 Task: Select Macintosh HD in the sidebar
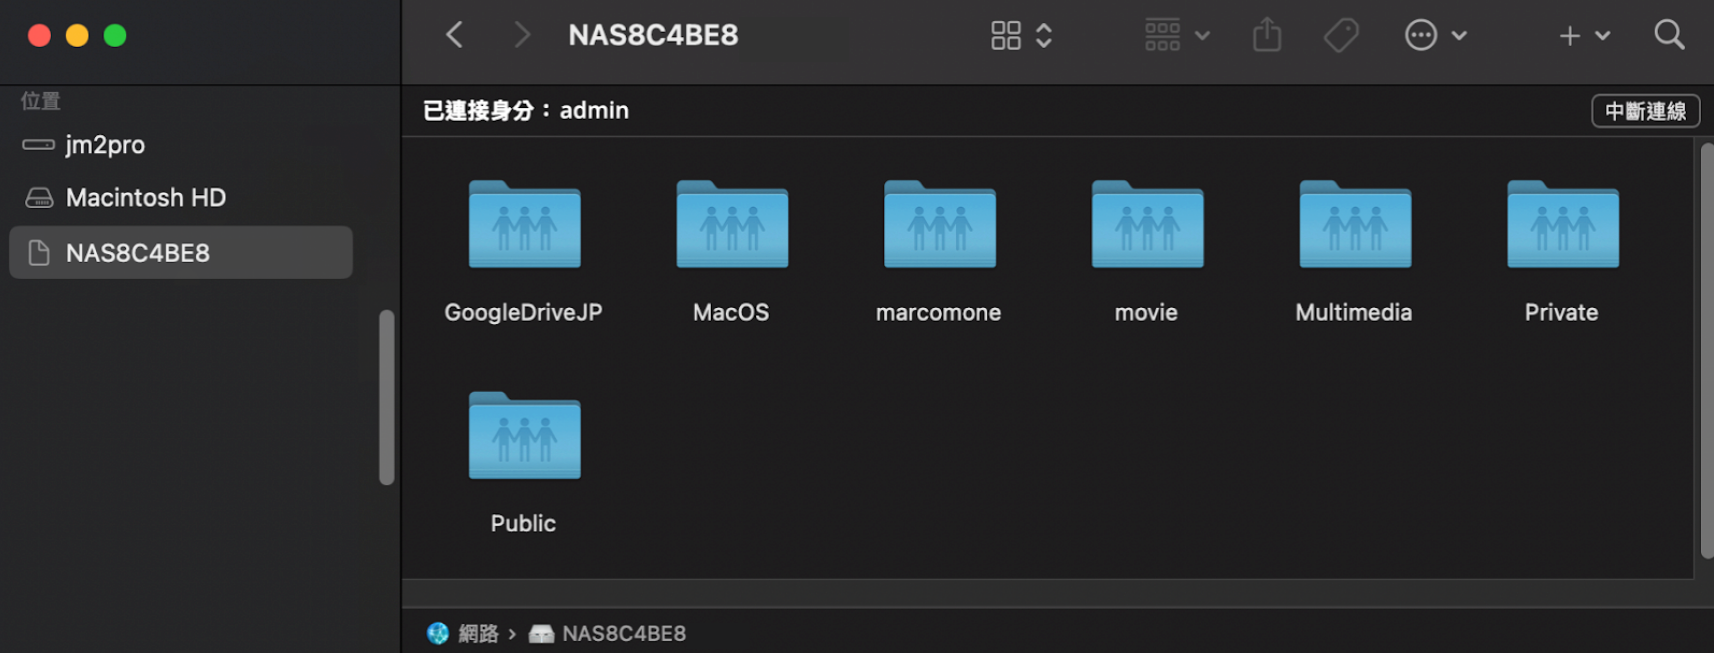pyautogui.click(x=145, y=198)
